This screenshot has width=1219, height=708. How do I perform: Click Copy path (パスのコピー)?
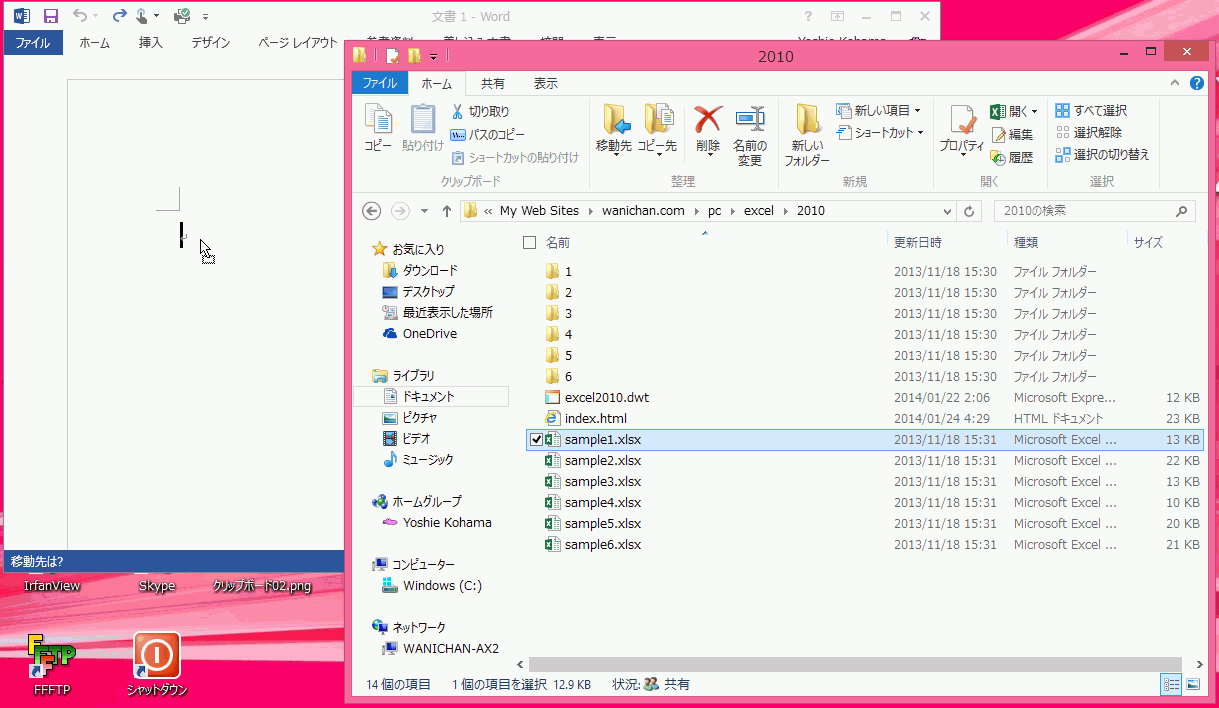pos(487,135)
